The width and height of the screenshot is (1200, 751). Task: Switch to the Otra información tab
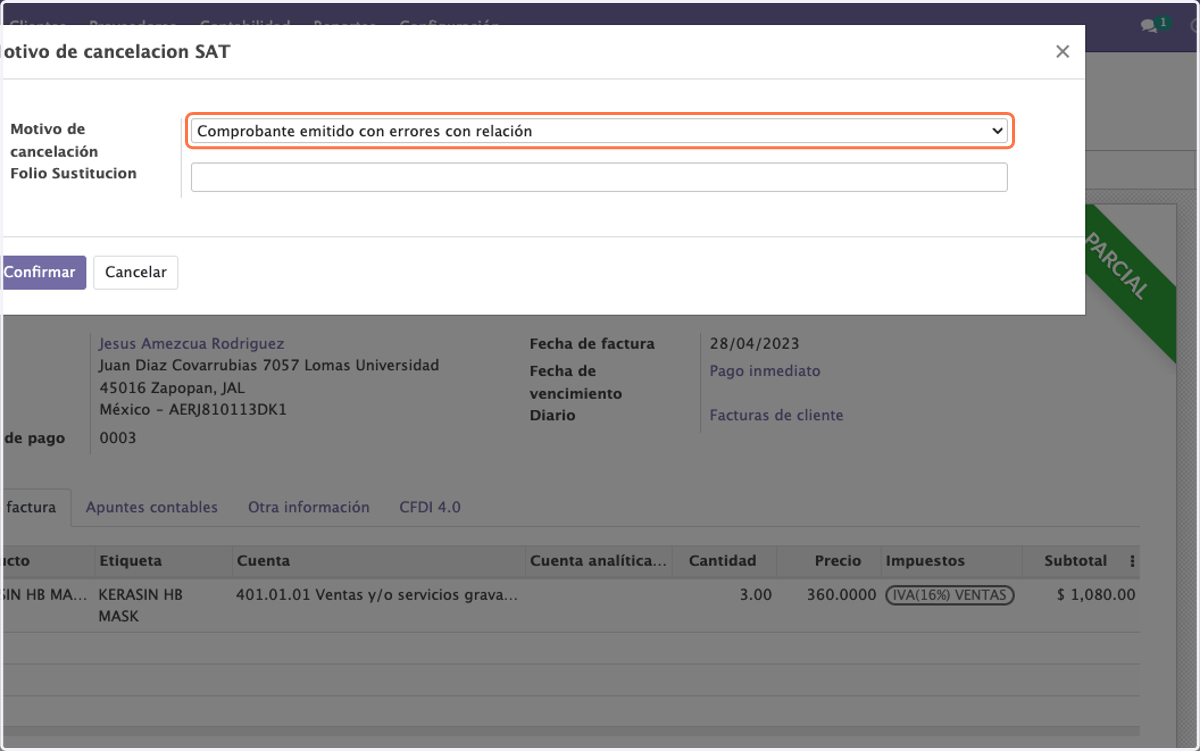pos(309,507)
